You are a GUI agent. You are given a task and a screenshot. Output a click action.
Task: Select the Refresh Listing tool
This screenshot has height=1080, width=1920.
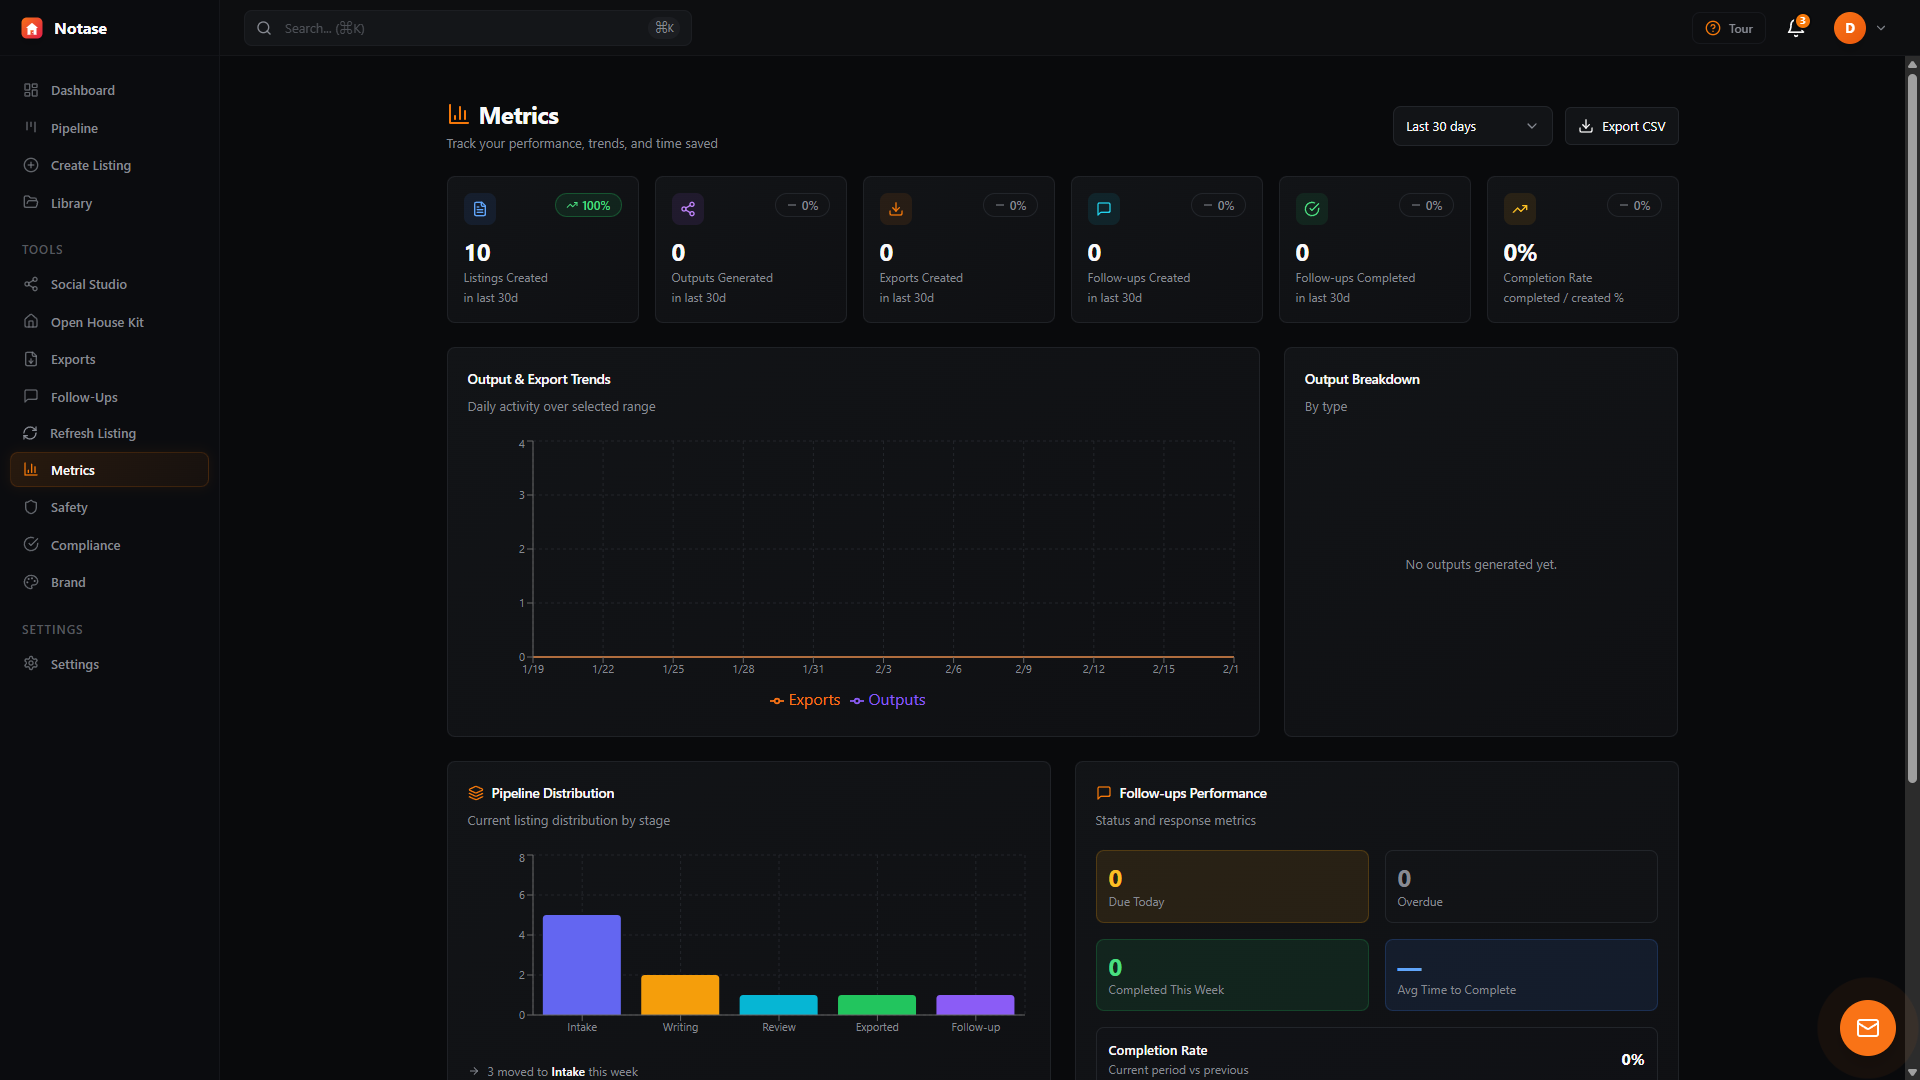click(92, 433)
